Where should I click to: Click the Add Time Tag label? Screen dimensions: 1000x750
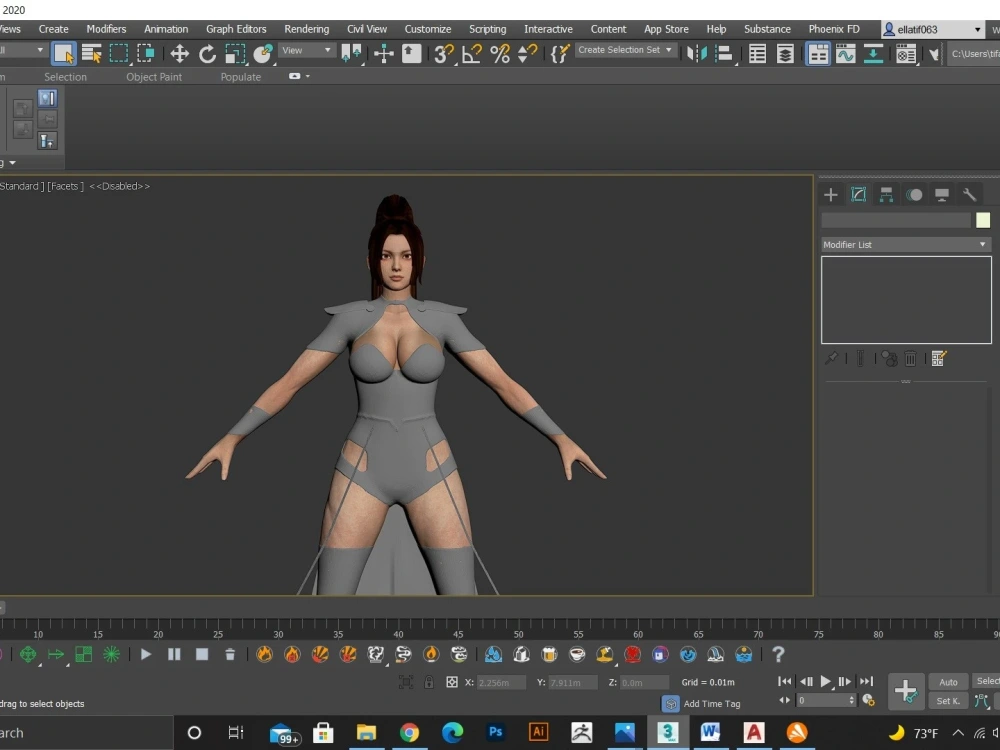pos(712,703)
